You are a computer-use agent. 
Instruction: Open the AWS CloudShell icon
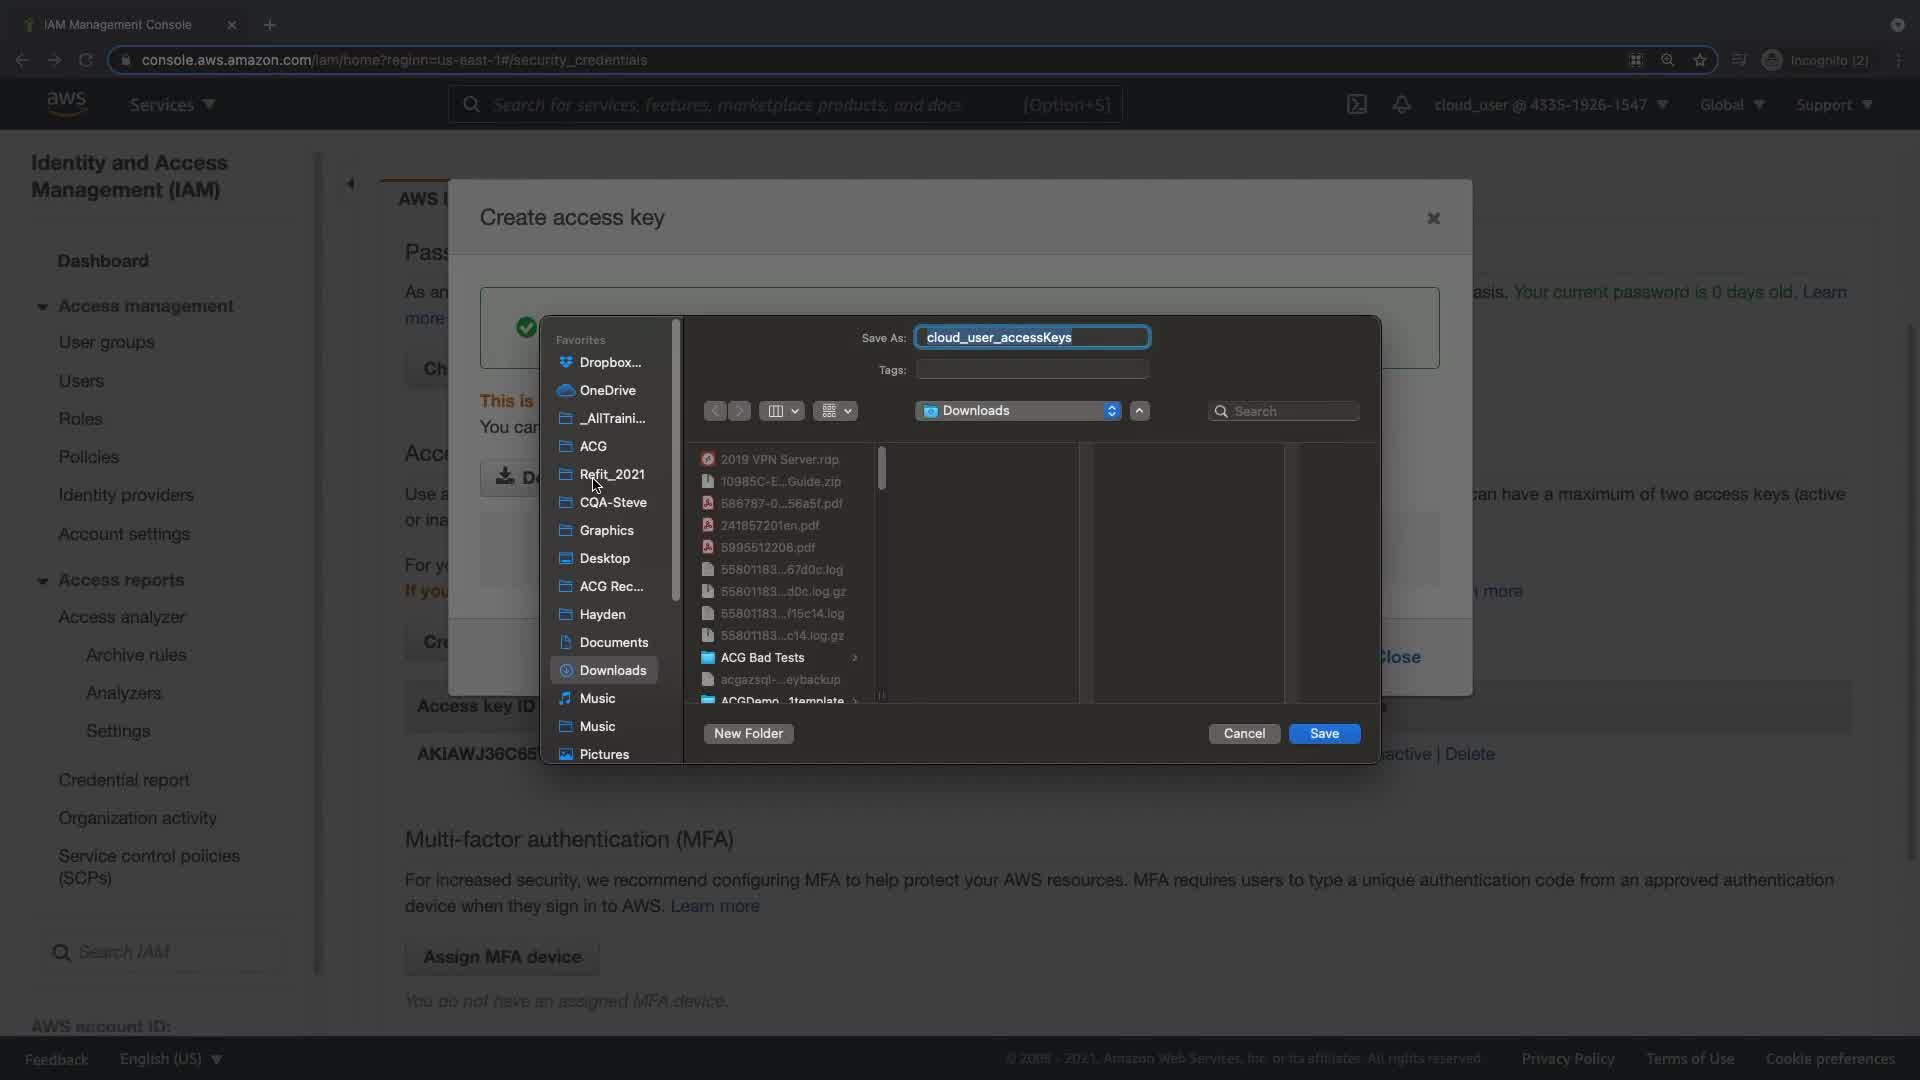point(1356,105)
